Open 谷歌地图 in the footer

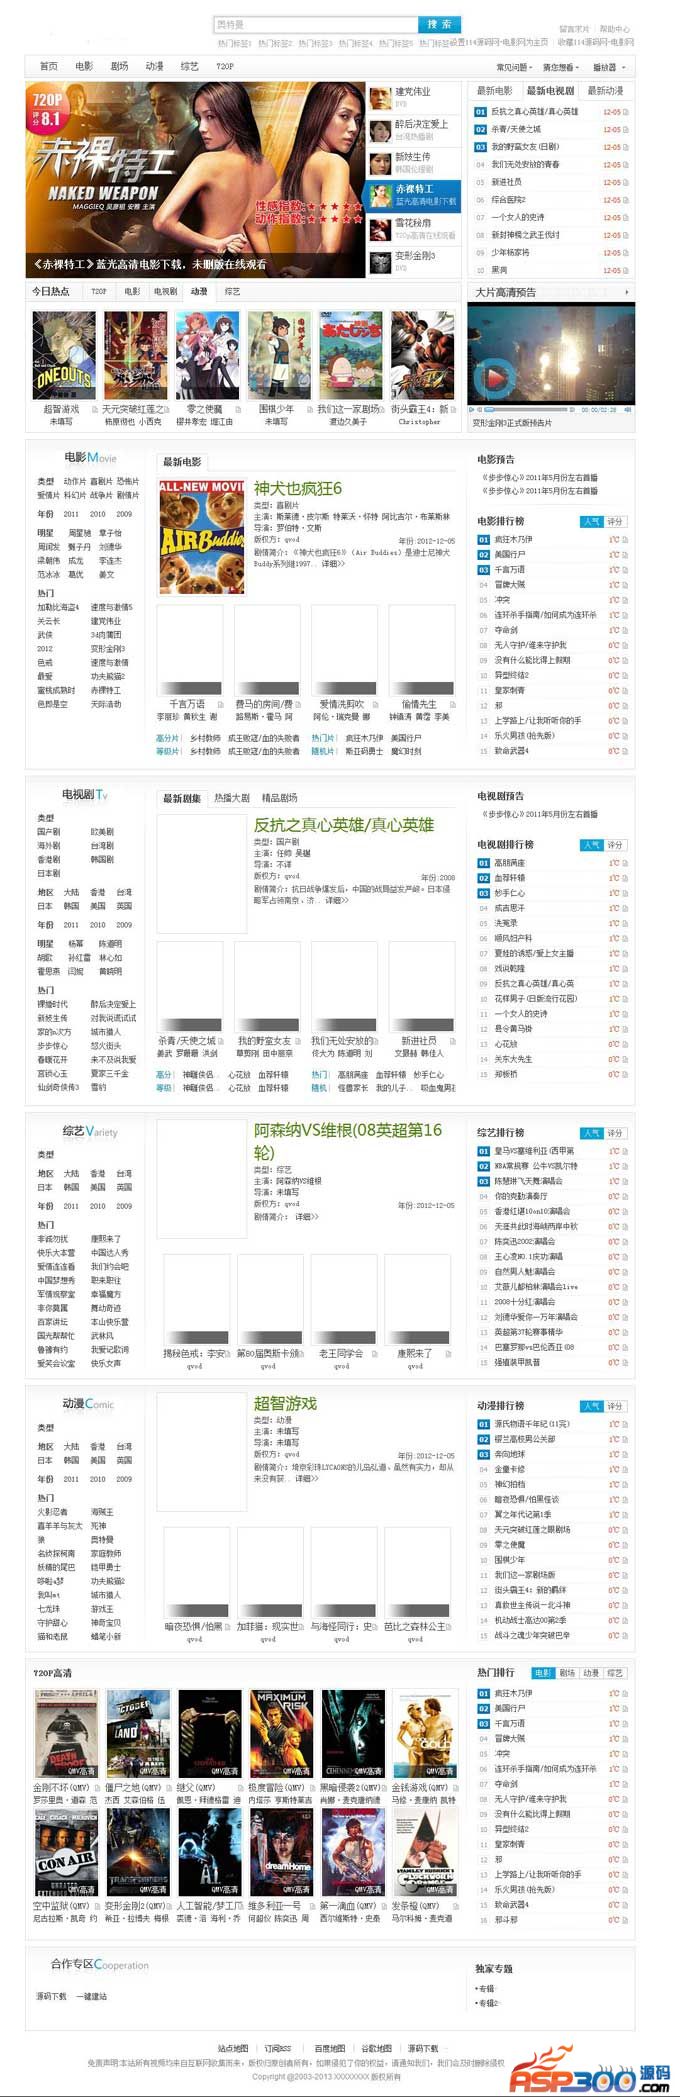377,2048
